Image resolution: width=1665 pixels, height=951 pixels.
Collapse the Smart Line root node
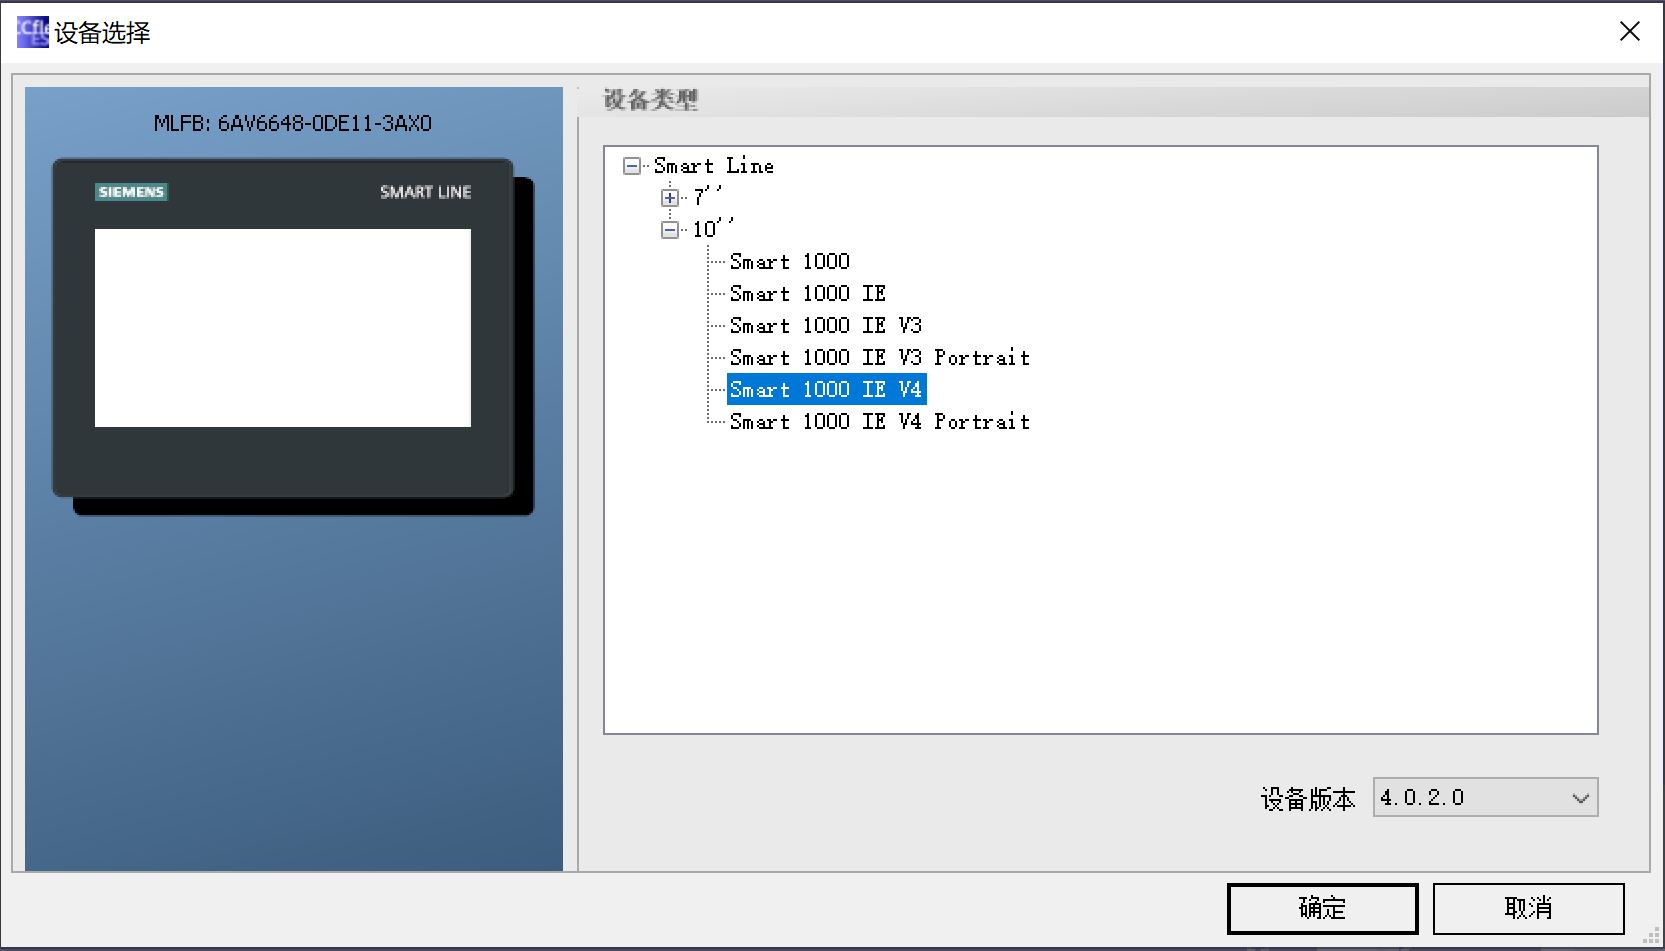point(632,166)
